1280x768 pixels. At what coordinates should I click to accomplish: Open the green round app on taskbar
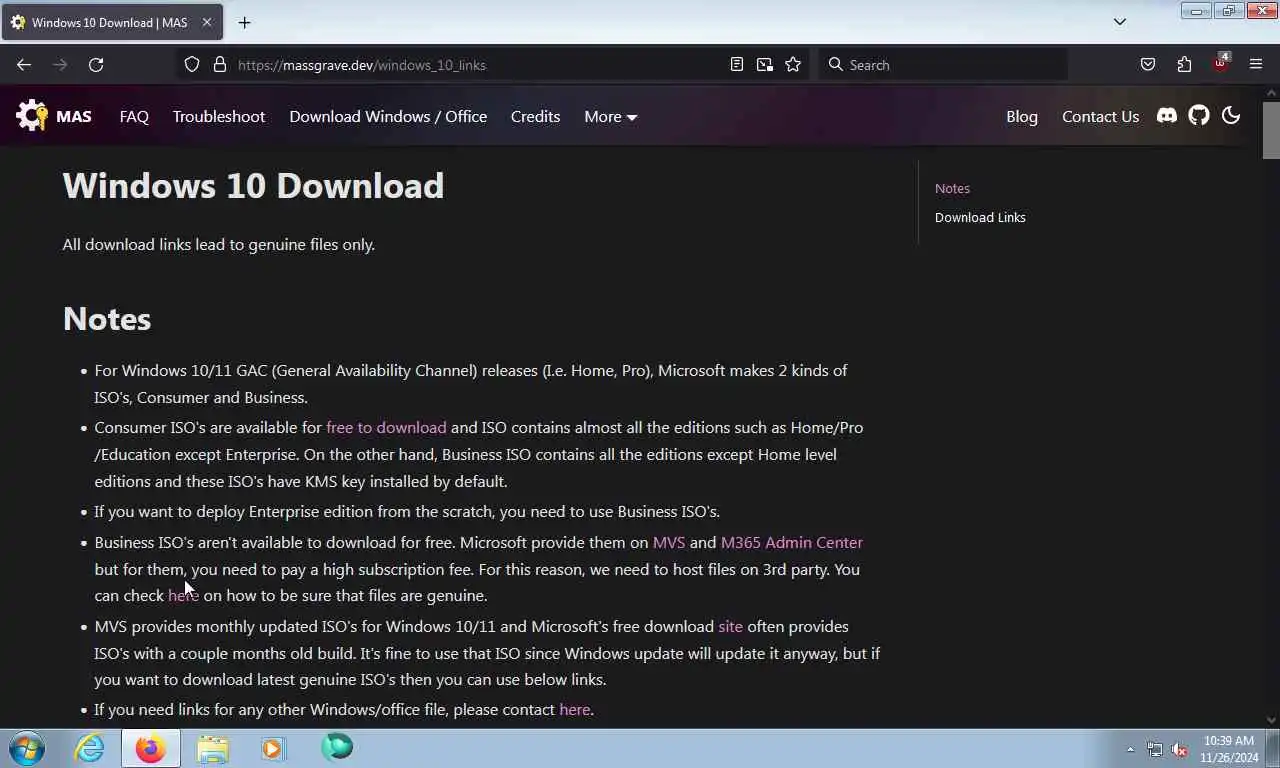click(x=337, y=747)
